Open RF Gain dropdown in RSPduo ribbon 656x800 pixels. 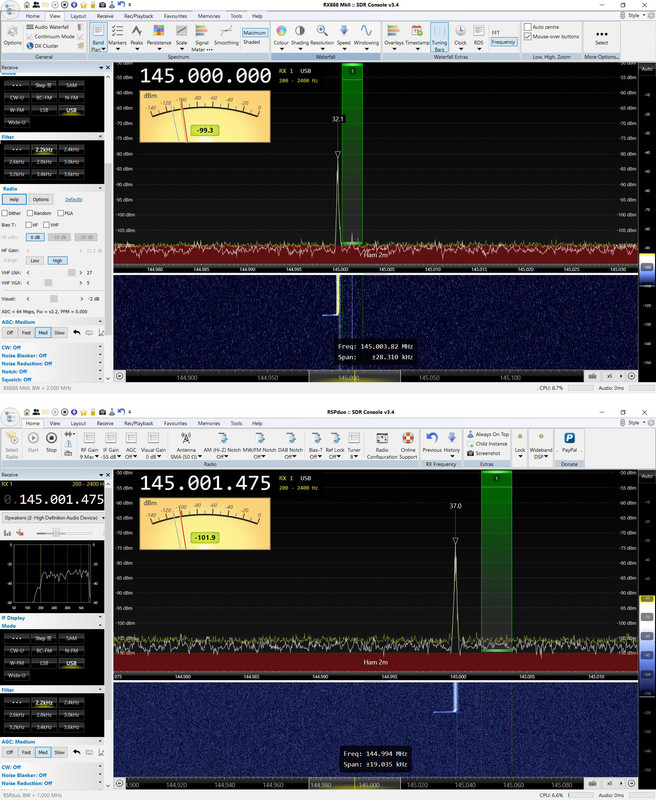(89, 445)
